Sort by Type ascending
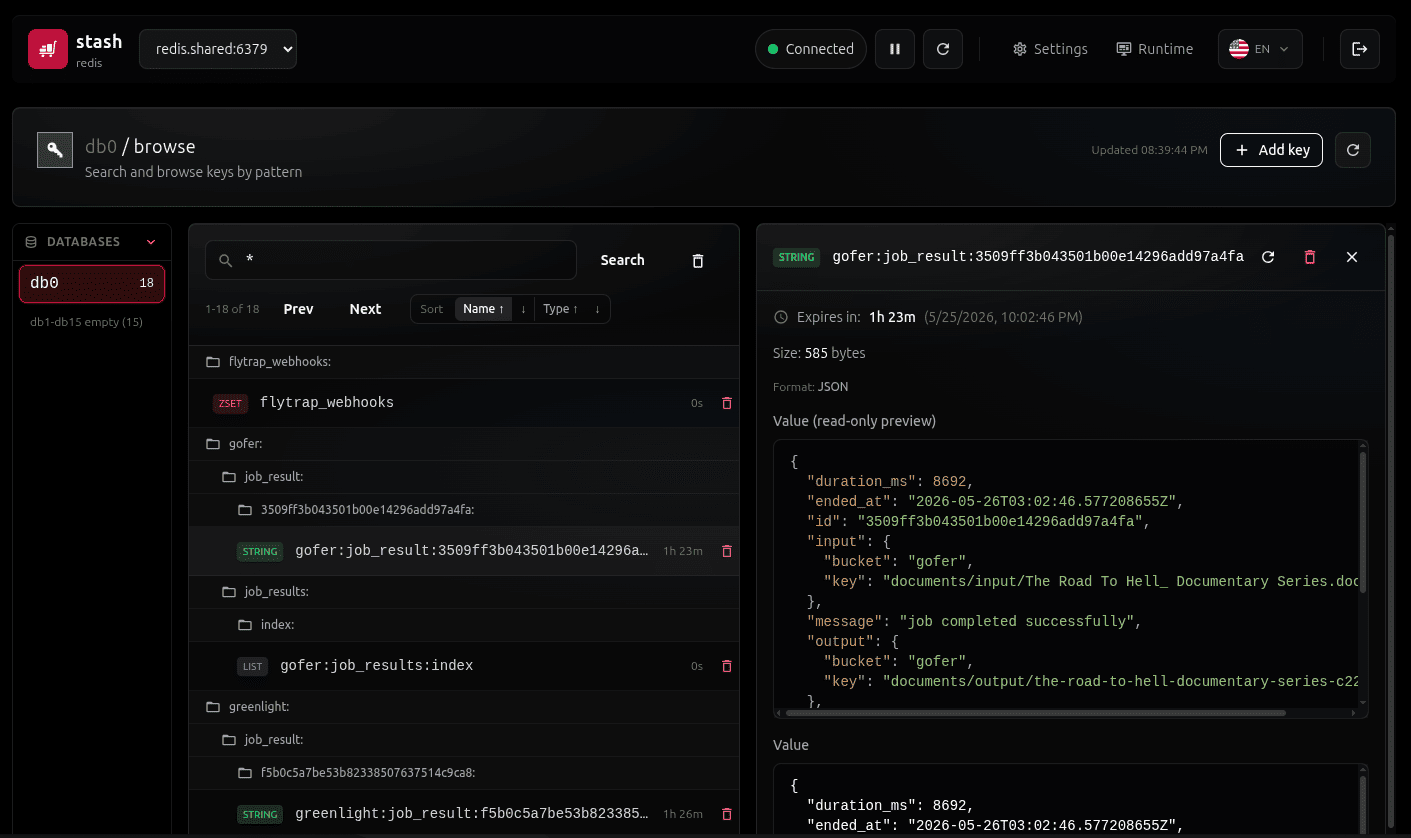 560,309
